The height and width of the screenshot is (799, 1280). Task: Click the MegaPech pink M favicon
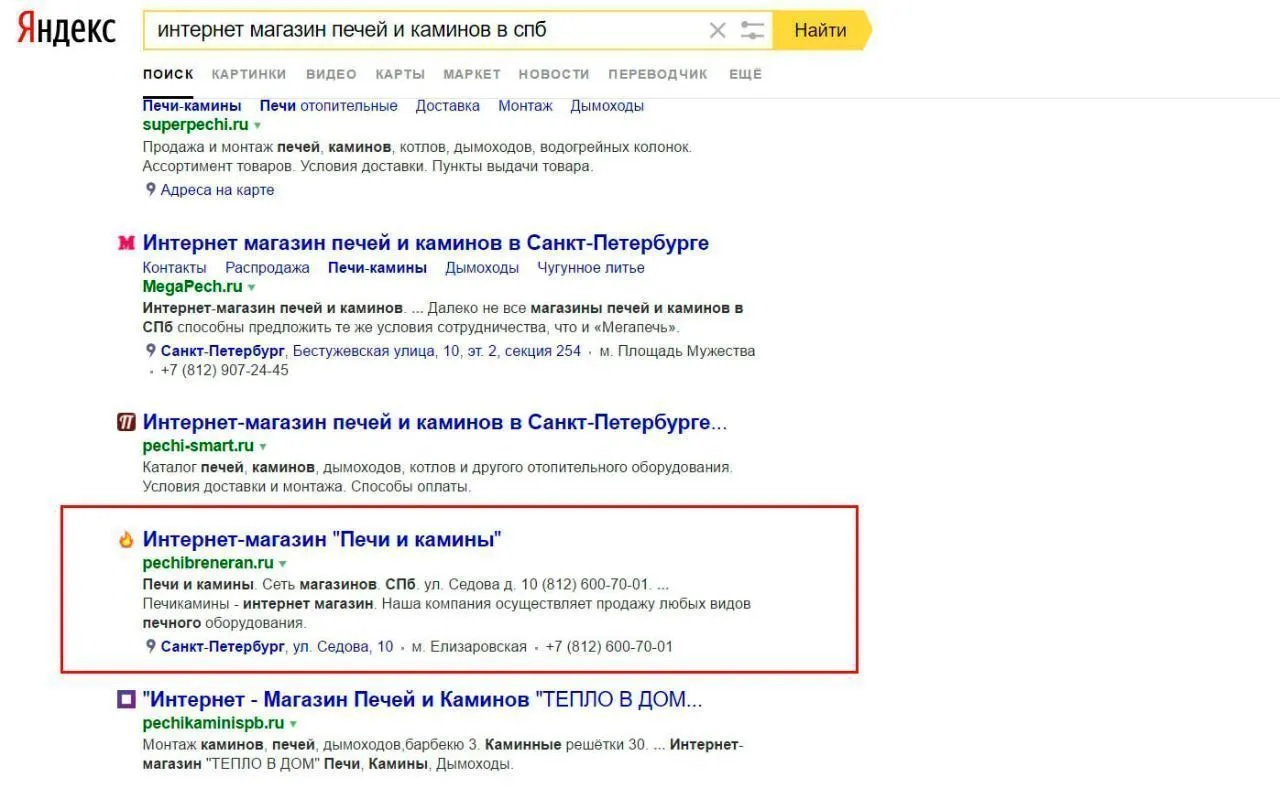(126, 243)
